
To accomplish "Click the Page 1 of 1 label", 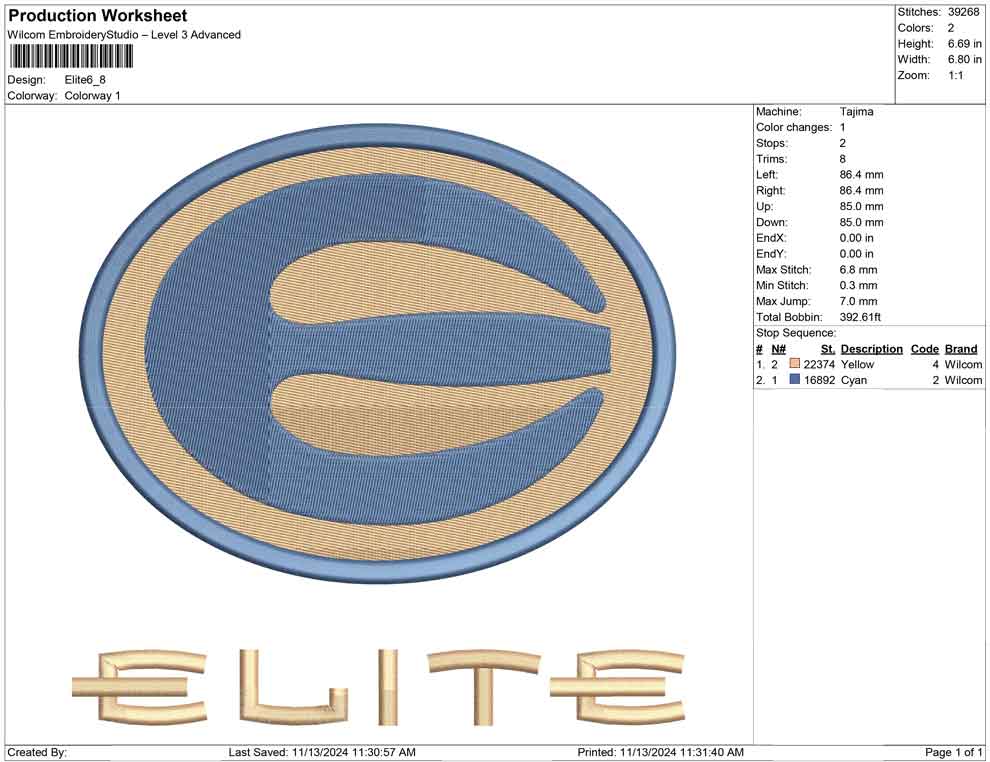I will [x=950, y=751].
